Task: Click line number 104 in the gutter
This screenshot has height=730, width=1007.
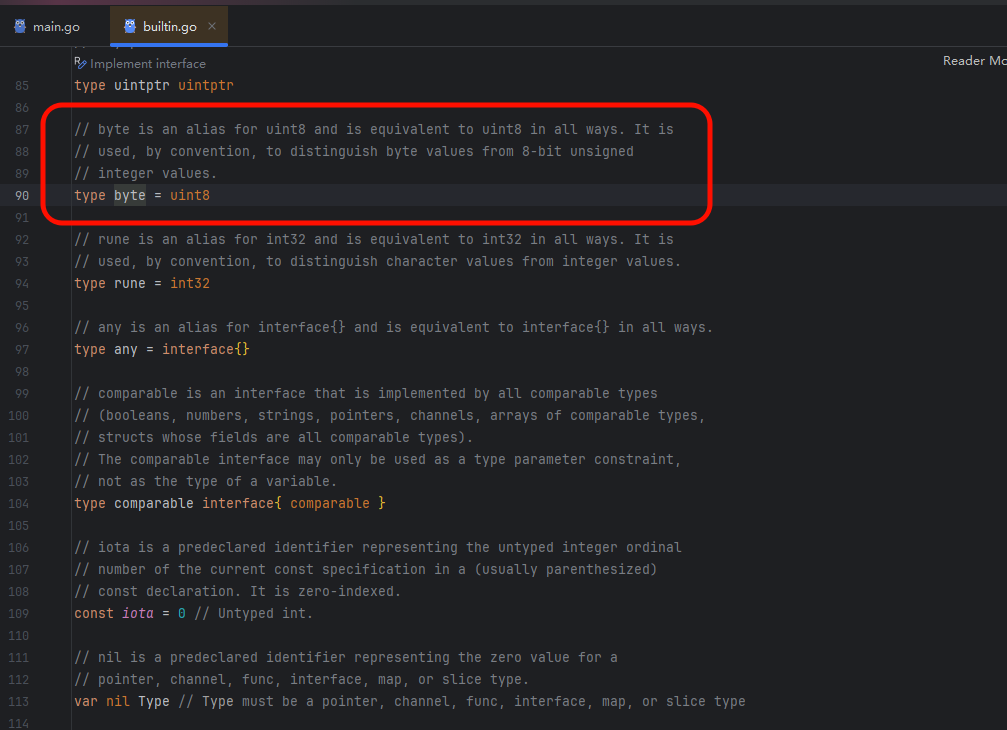Action: click(21, 503)
